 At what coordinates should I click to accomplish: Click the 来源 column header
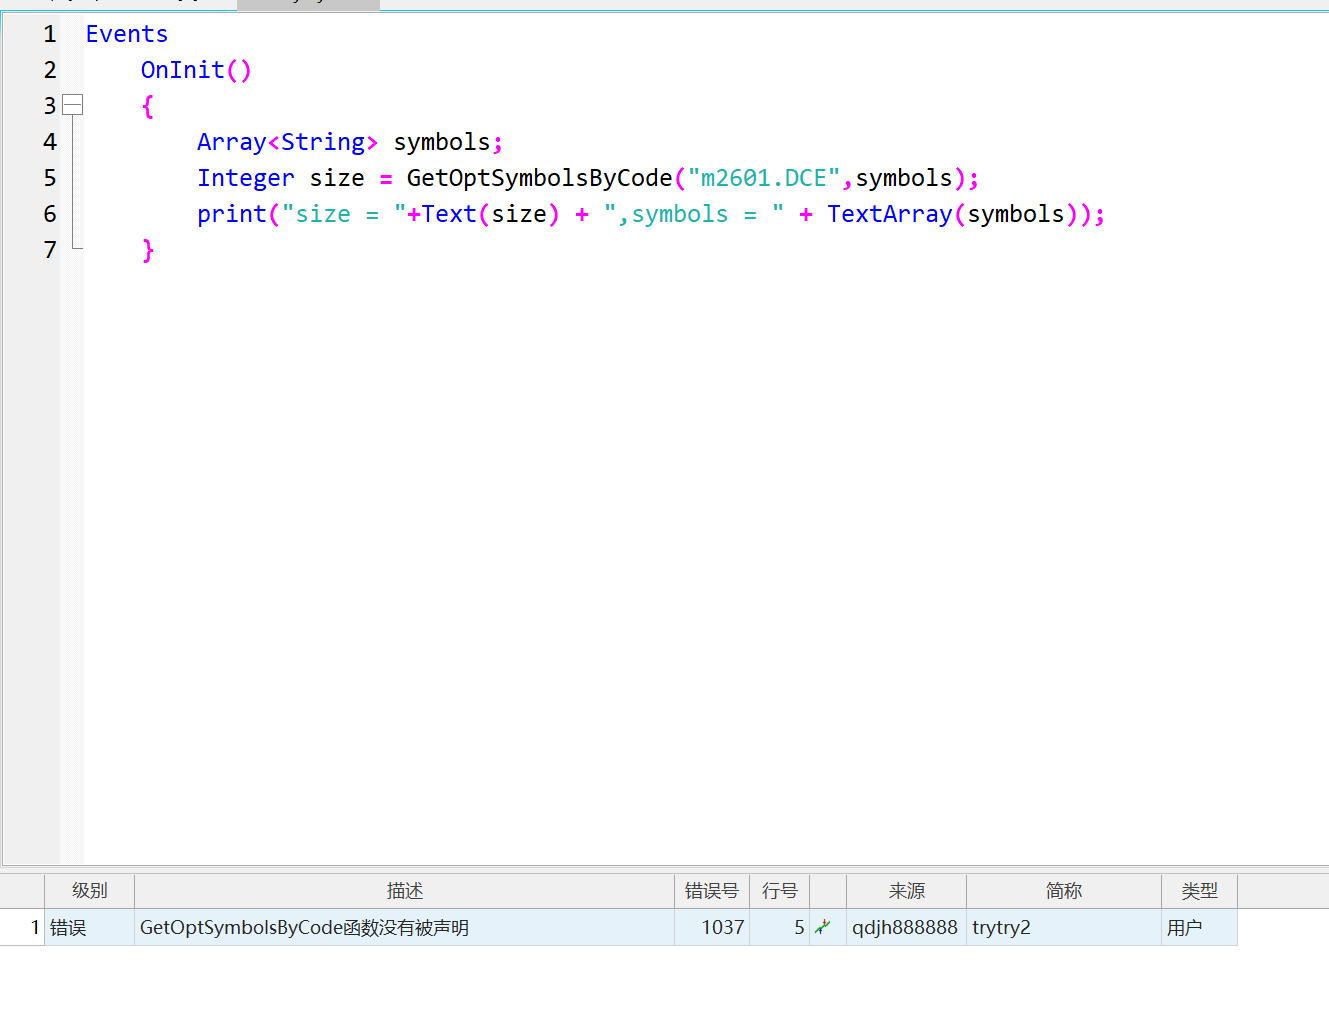906,890
